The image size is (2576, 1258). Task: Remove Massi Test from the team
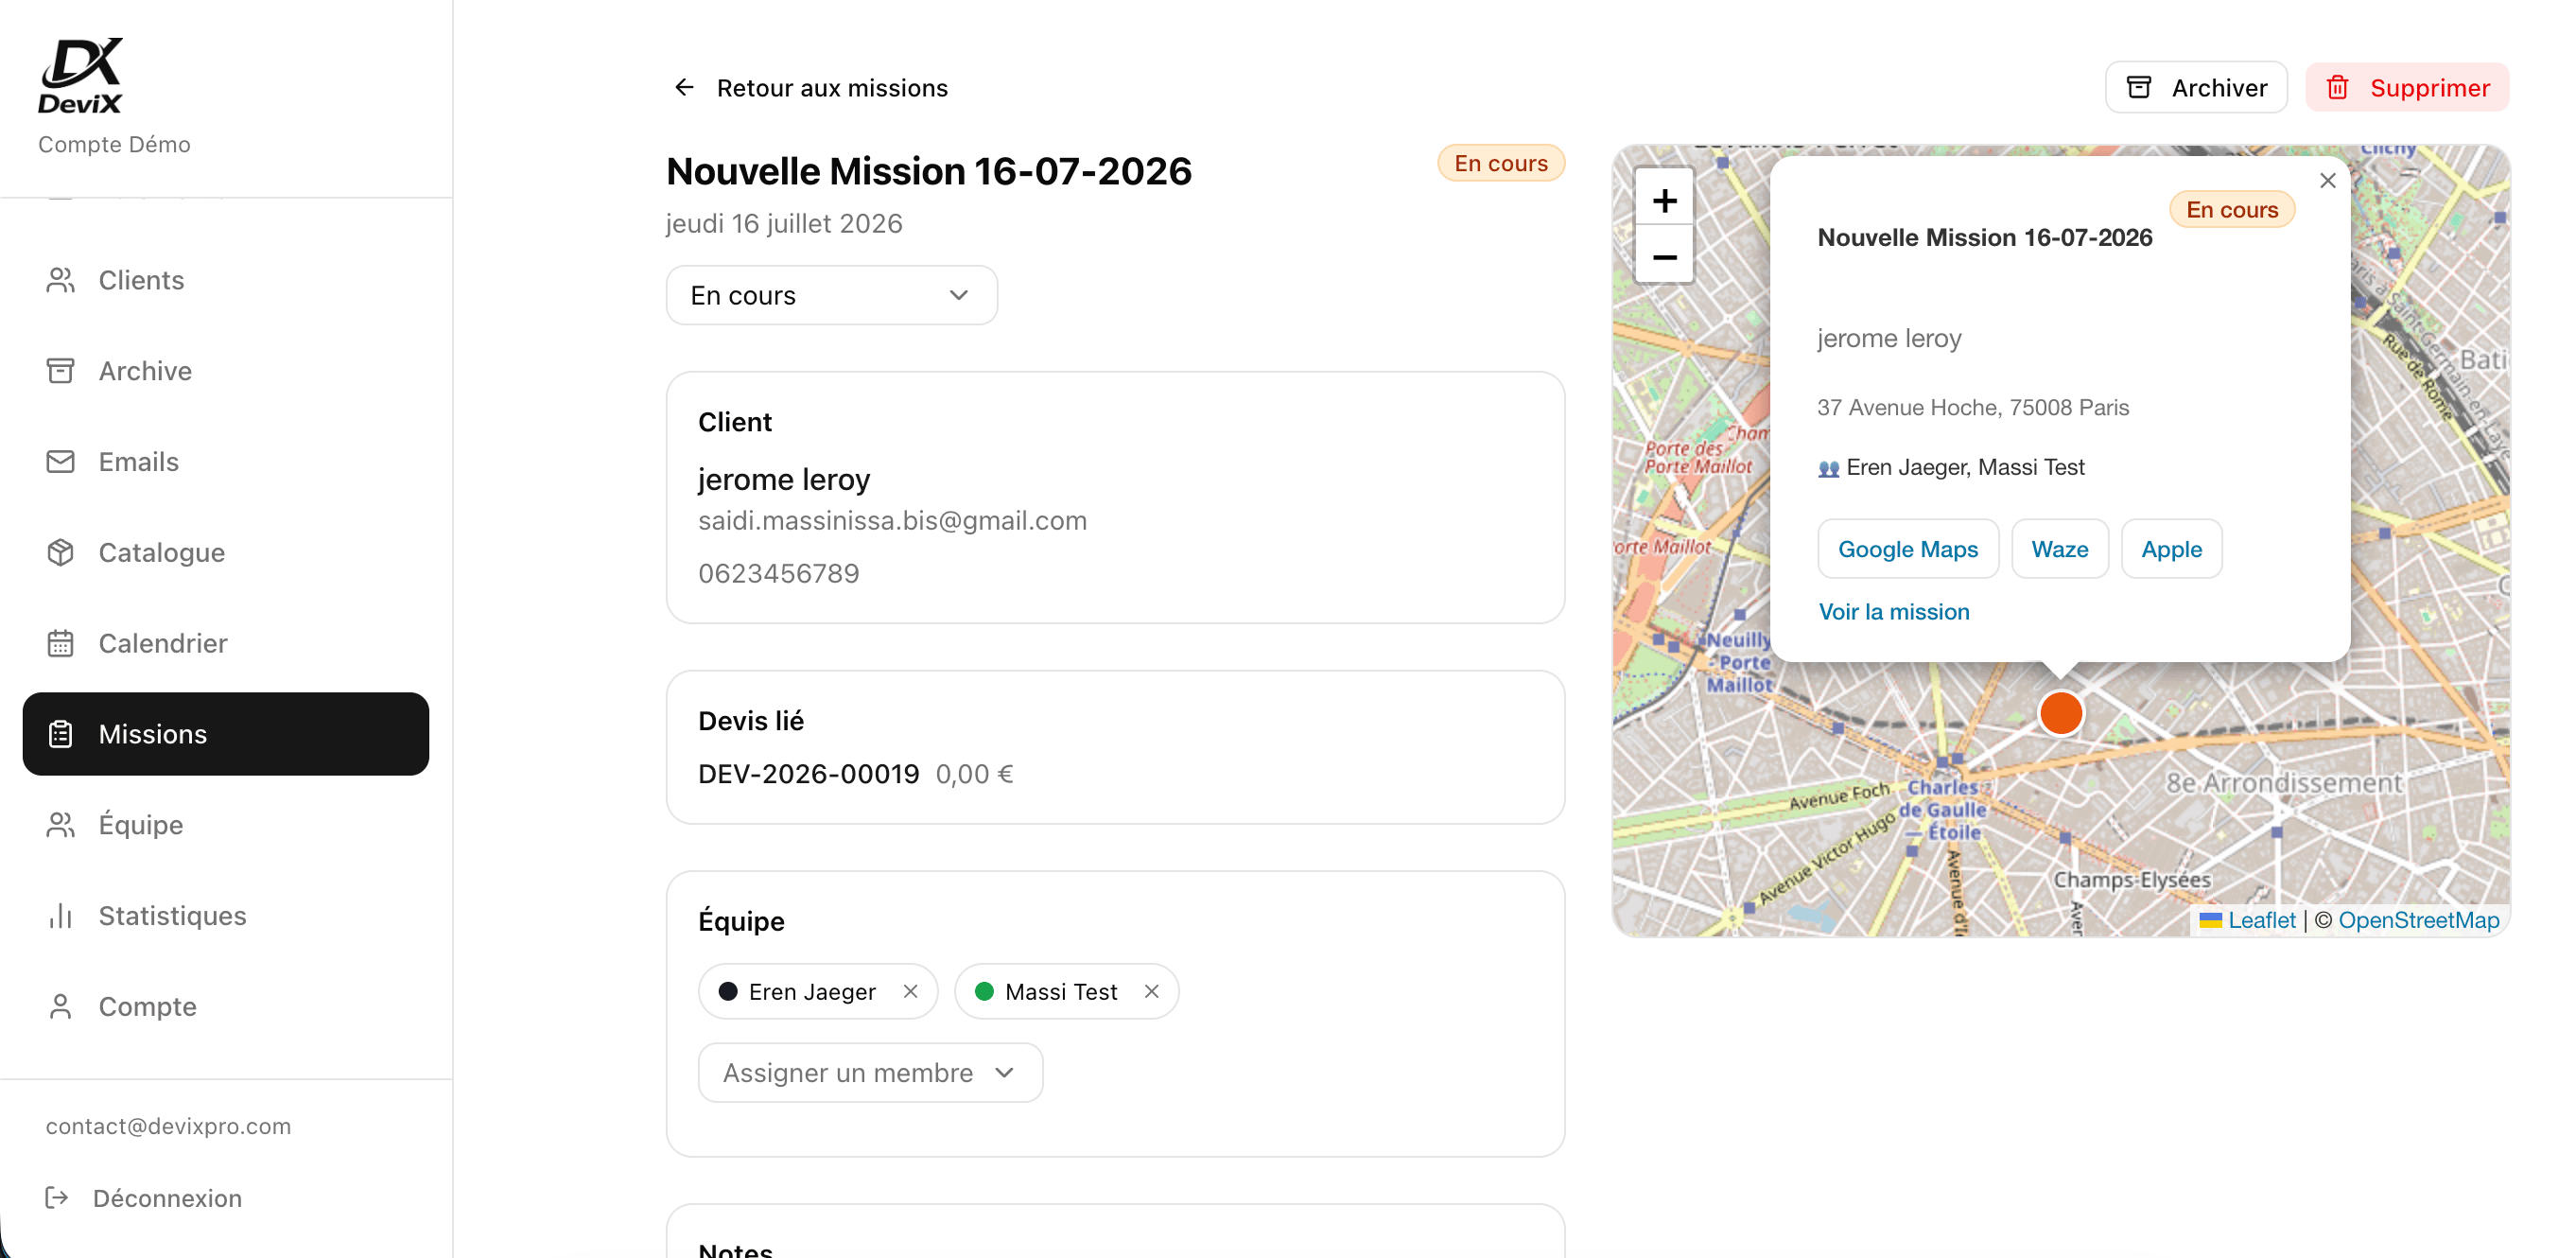pyautogui.click(x=1152, y=991)
